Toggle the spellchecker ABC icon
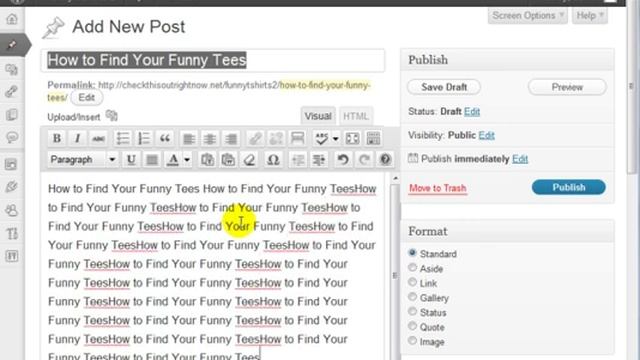 [322, 139]
